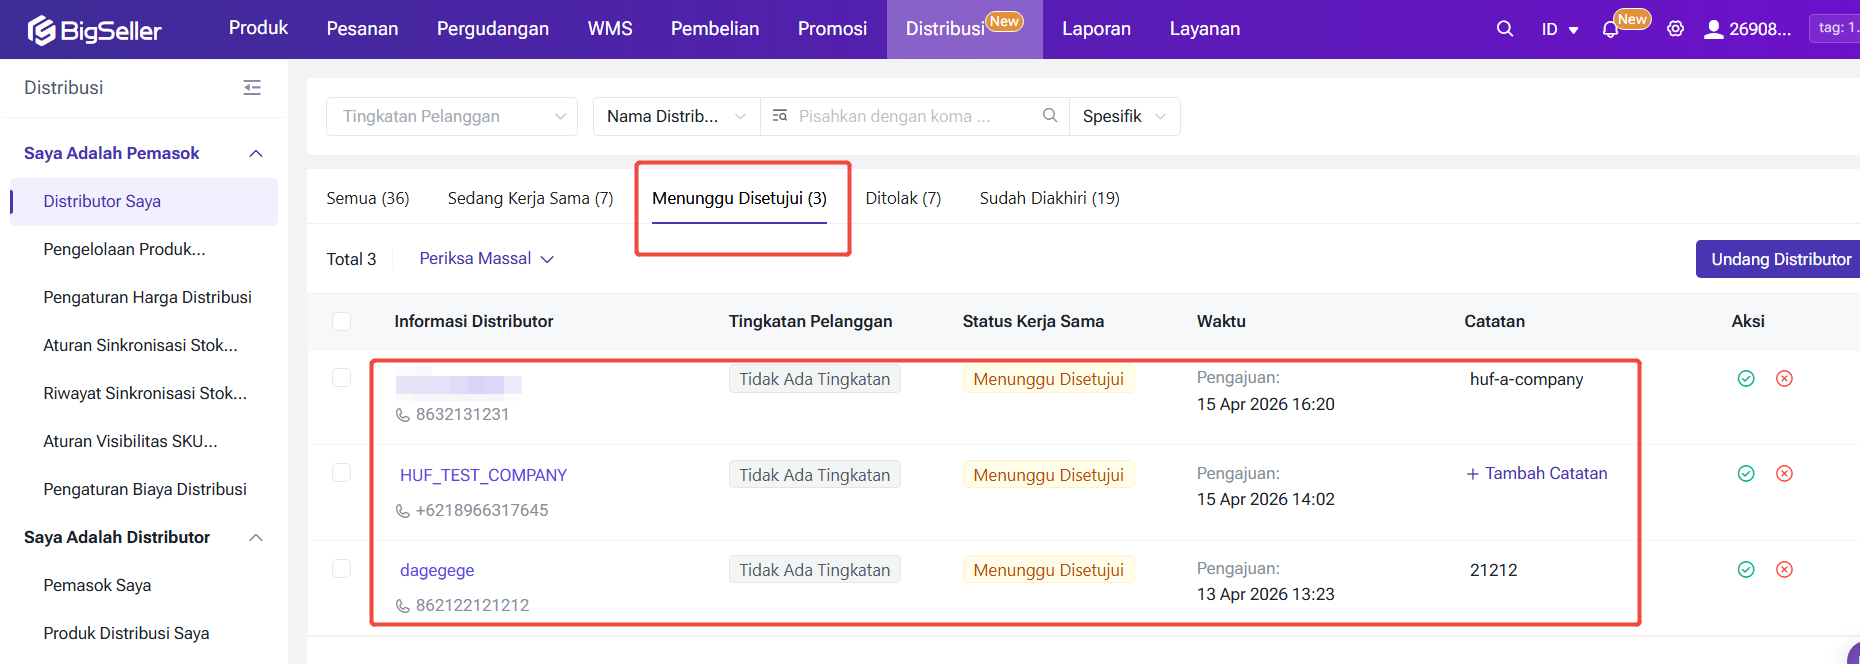The image size is (1860, 664).
Task: Select the checkbox for HUF_TEST_COMPANY row
Action: 342,473
